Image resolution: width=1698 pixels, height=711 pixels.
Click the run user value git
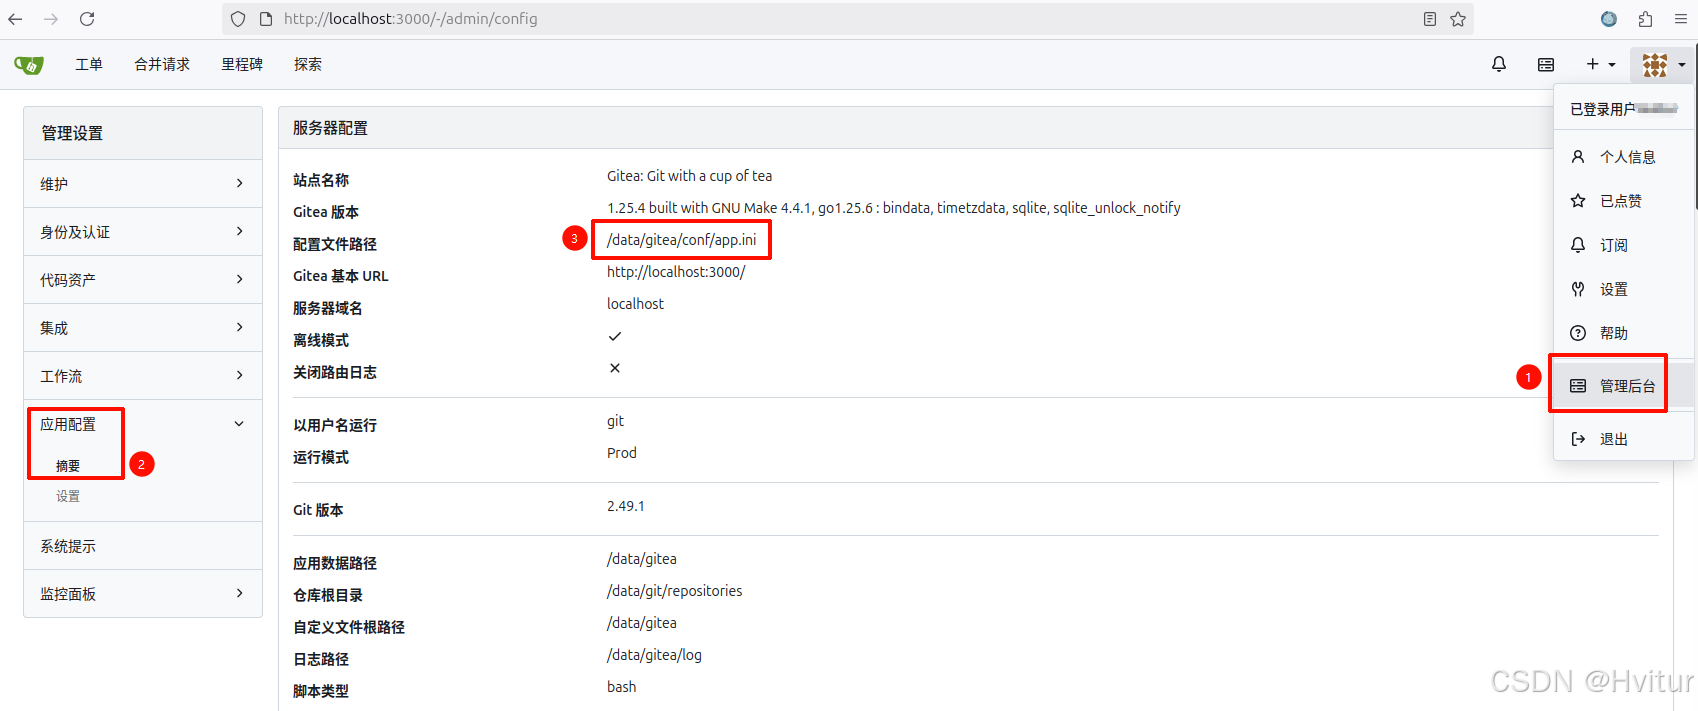[x=615, y=421]
